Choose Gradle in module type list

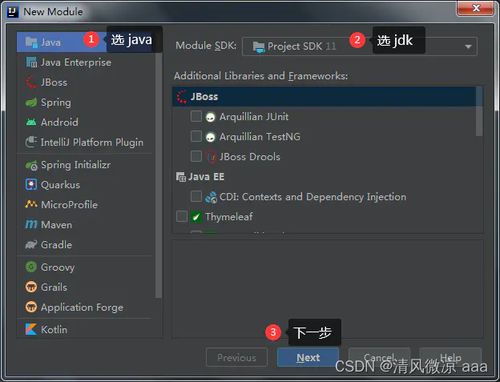pyautogui.click(x=56, y=245)
